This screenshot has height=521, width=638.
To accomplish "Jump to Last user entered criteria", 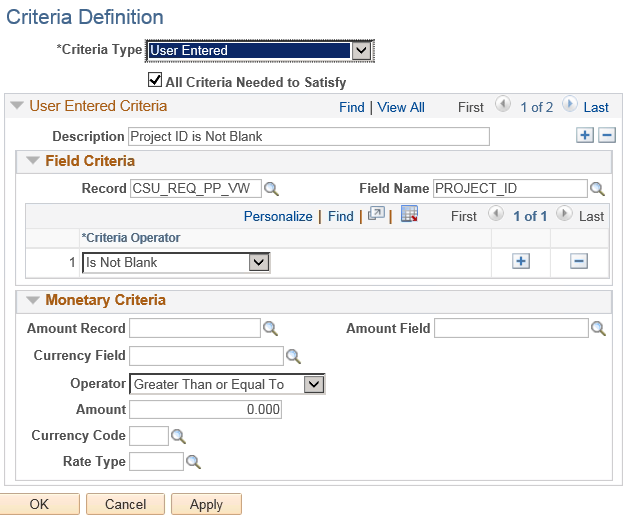I will [596, 107].
